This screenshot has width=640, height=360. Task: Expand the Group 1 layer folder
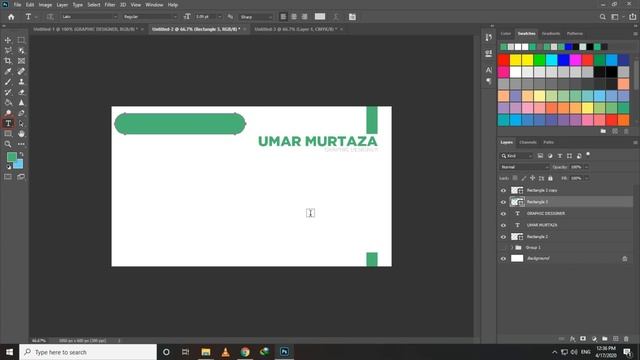512,248
